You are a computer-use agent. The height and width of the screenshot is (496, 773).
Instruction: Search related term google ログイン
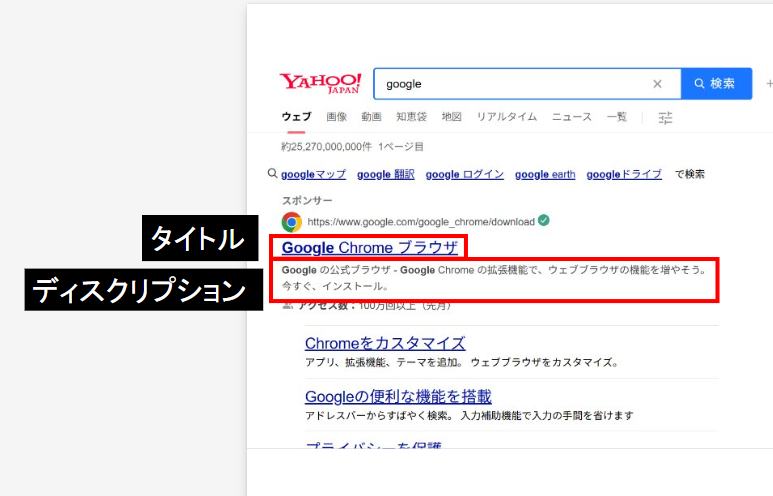pos(464,175)
